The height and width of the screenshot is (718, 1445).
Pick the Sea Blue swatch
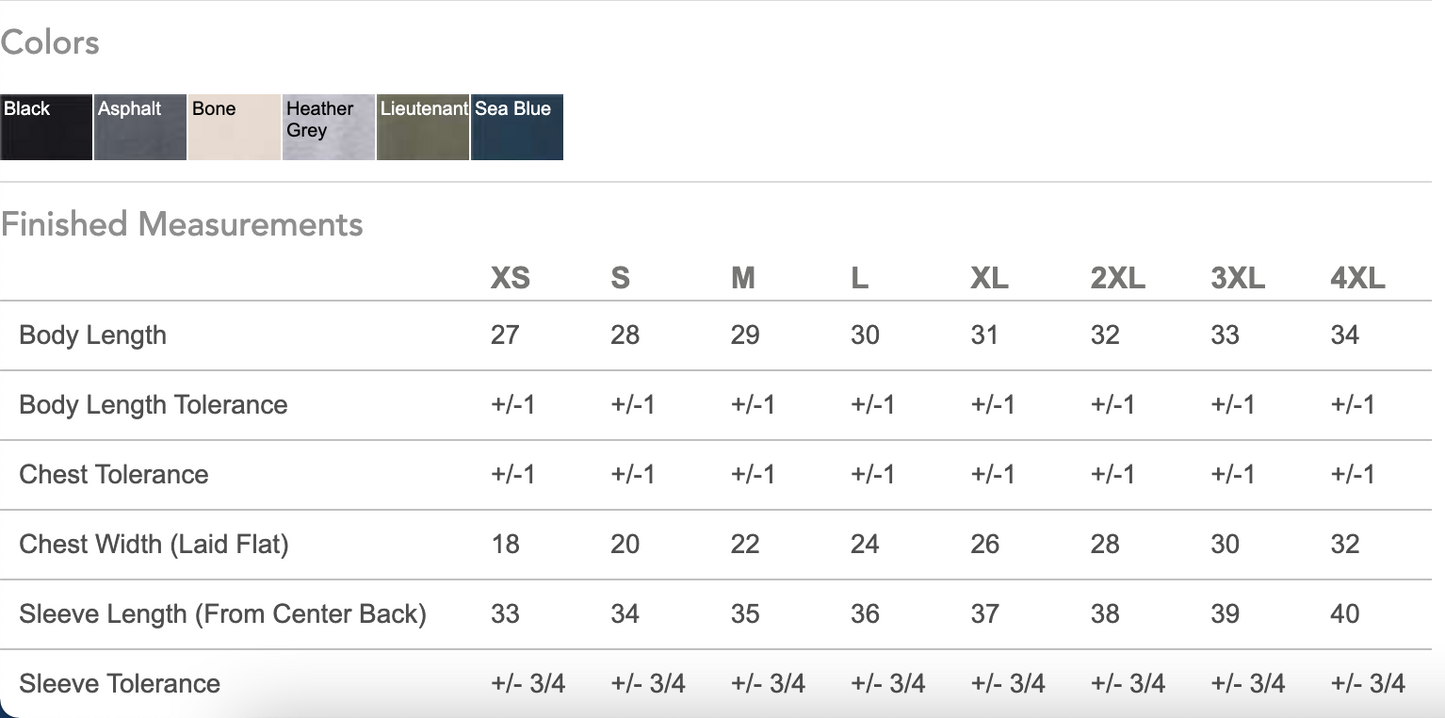coord(516,127)
